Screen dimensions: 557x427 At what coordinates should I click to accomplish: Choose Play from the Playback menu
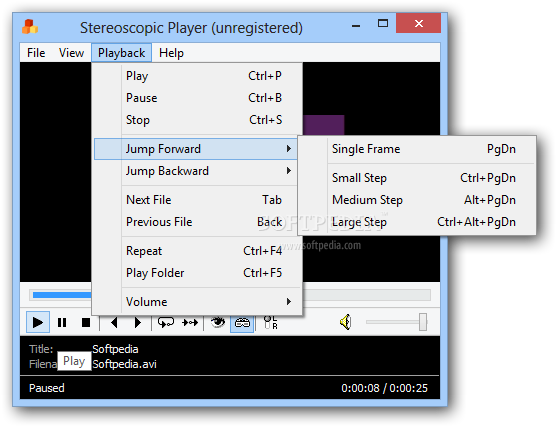pos(196,76)
